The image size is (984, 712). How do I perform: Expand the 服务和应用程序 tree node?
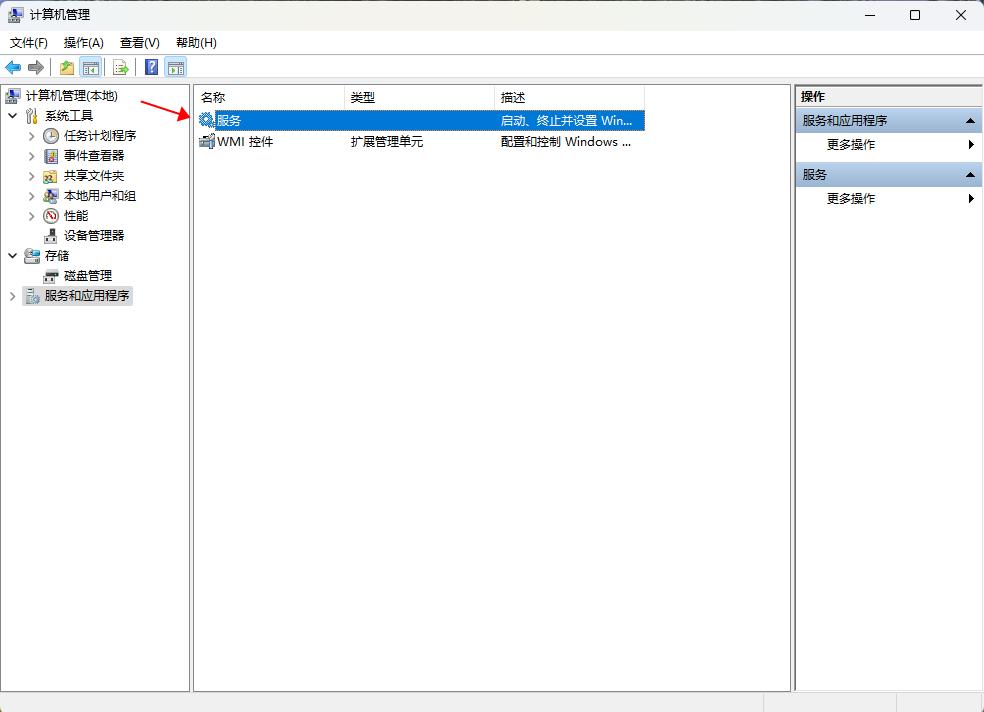12,296
